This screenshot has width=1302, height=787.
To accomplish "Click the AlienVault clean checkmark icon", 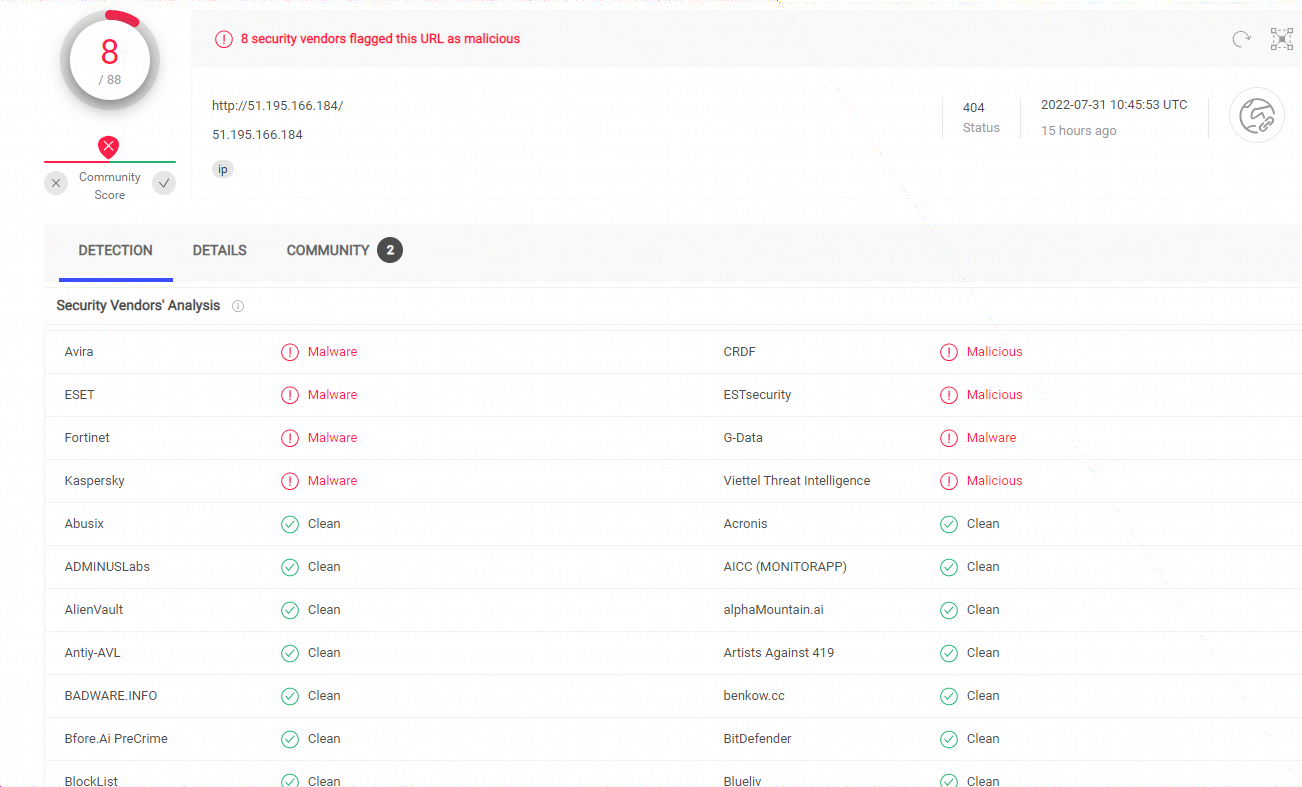I will pos(290,610).
